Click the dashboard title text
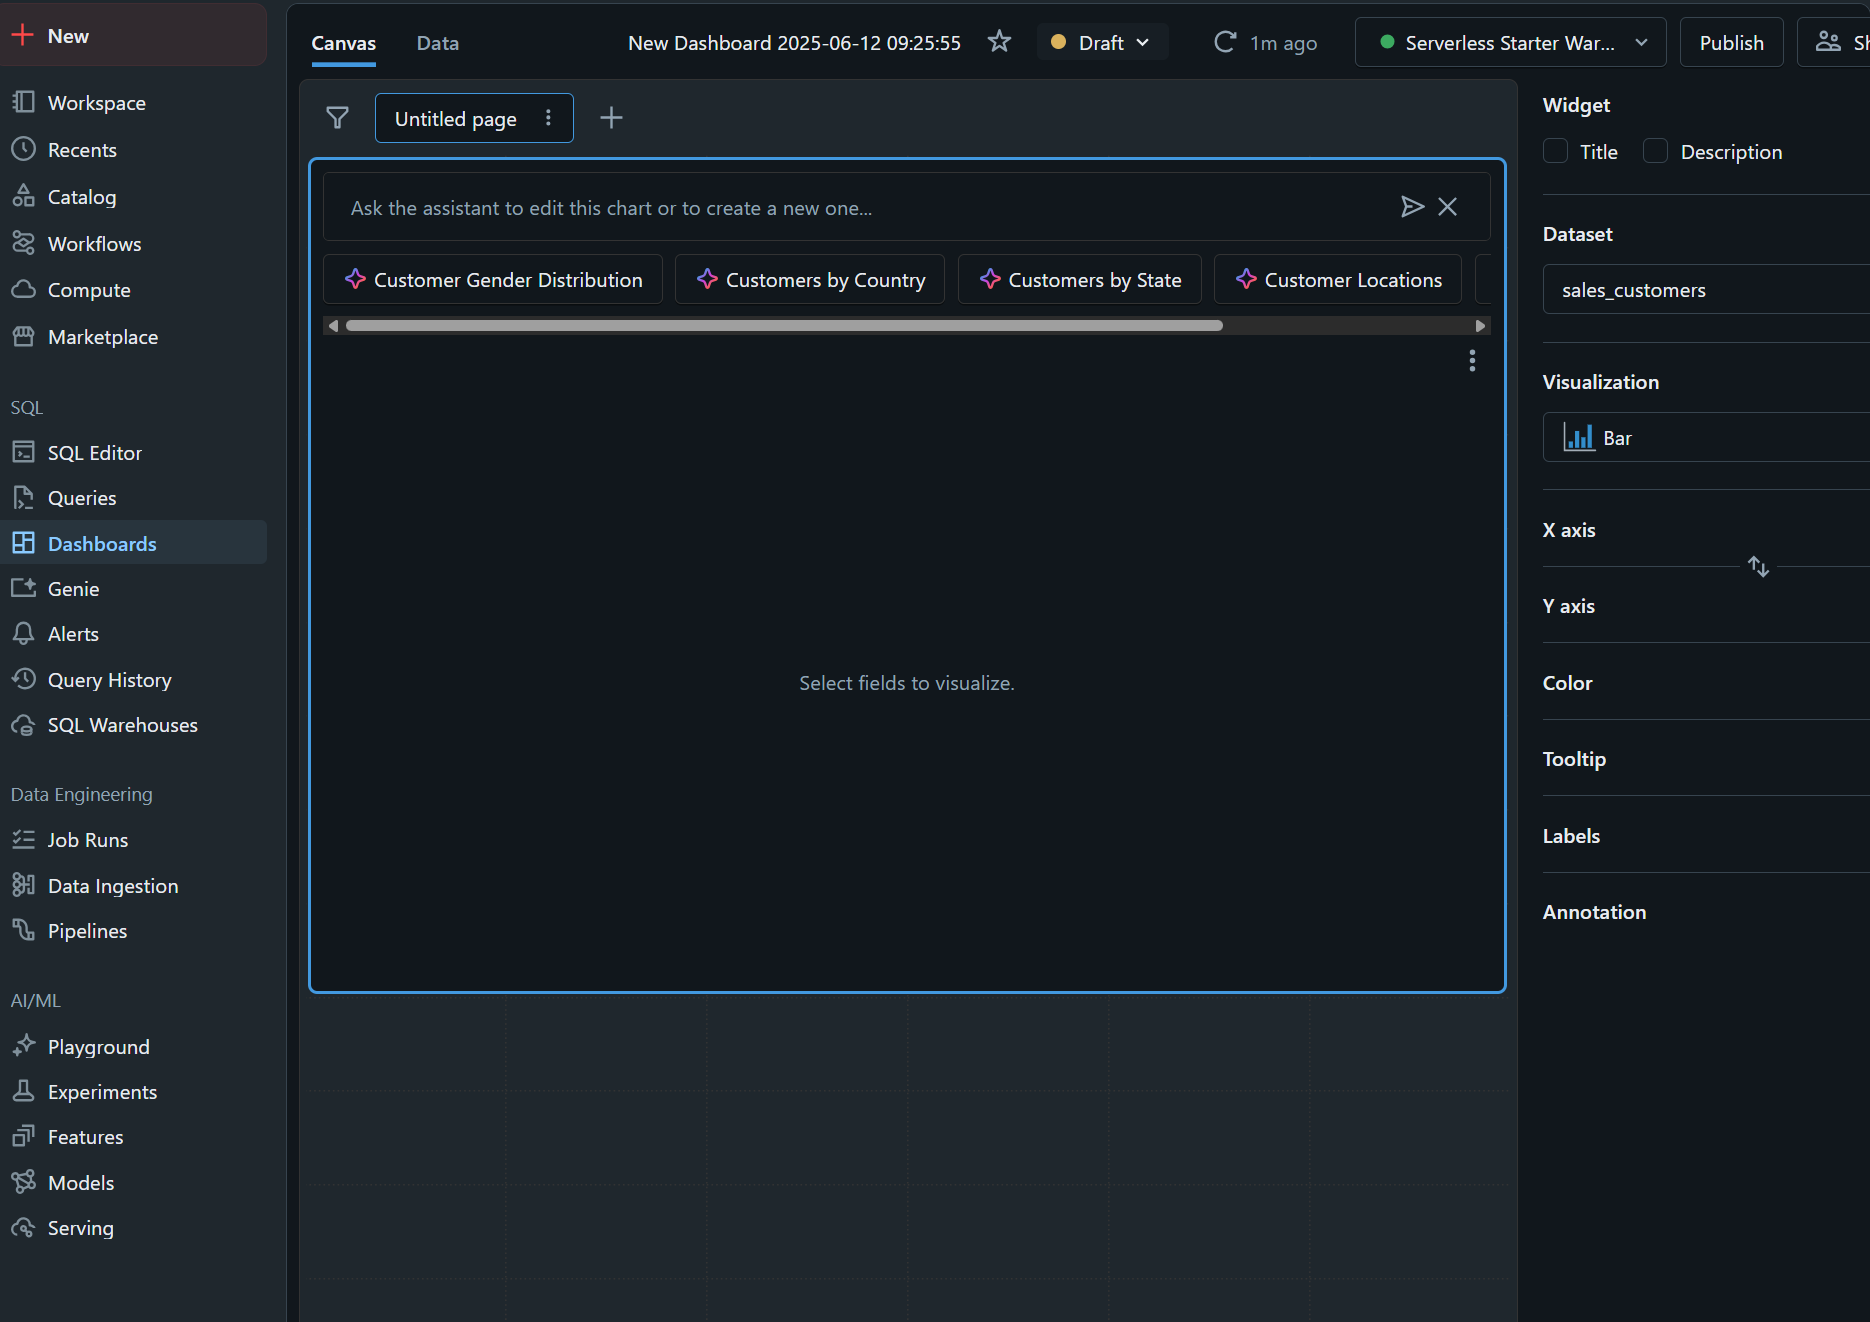The image size is (1870, 1322). 794,43
